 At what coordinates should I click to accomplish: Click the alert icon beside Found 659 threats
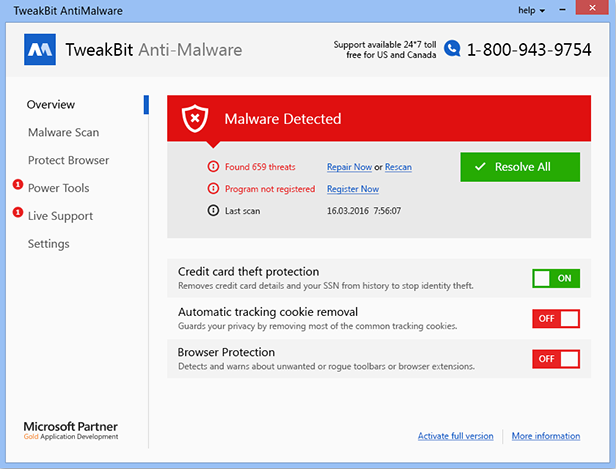[x=213, y=167]
